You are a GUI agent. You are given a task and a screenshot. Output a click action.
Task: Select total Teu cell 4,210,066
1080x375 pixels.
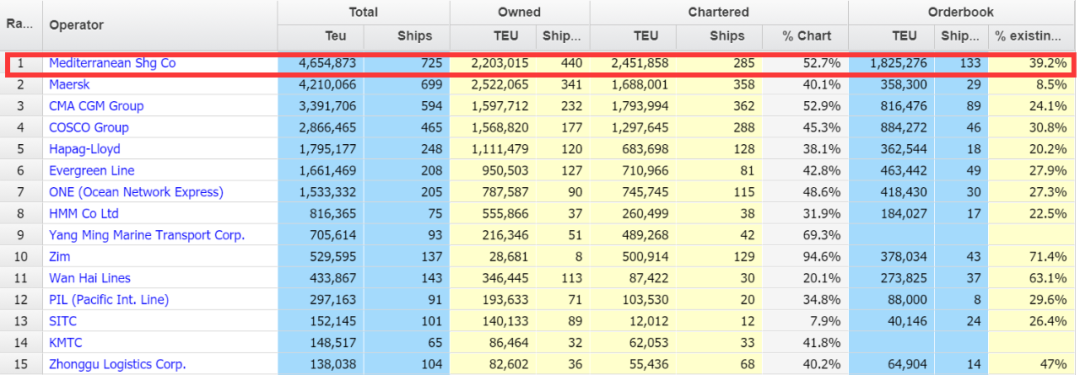321,85
